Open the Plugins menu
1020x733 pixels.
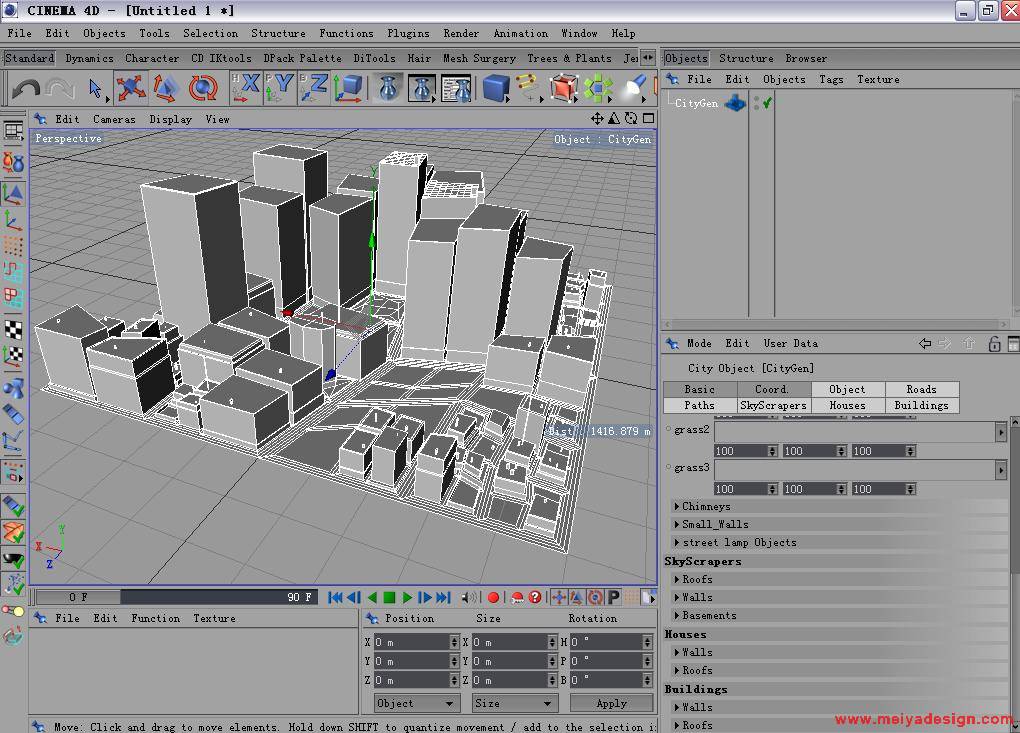click(x=408, y=33)
